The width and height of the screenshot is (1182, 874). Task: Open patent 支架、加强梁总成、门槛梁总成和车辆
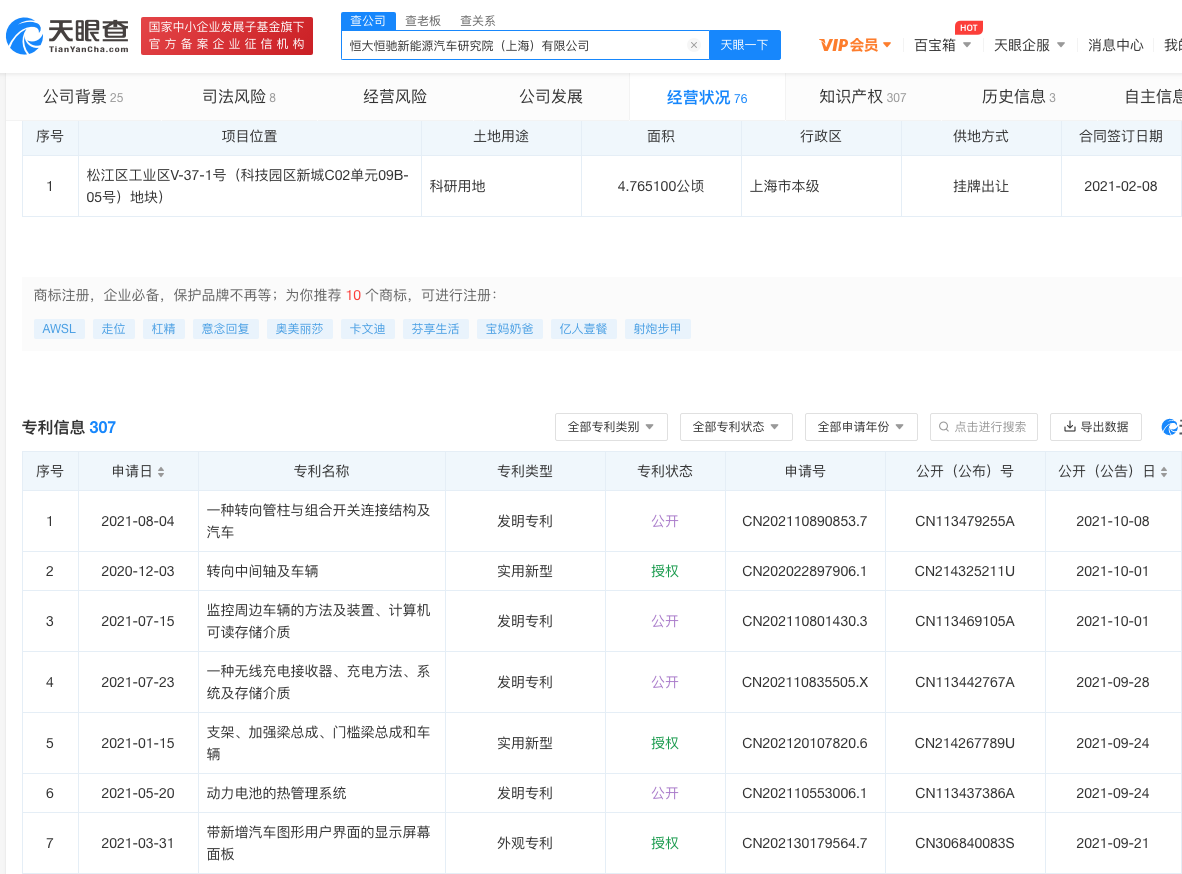click(x=319, y=743)
